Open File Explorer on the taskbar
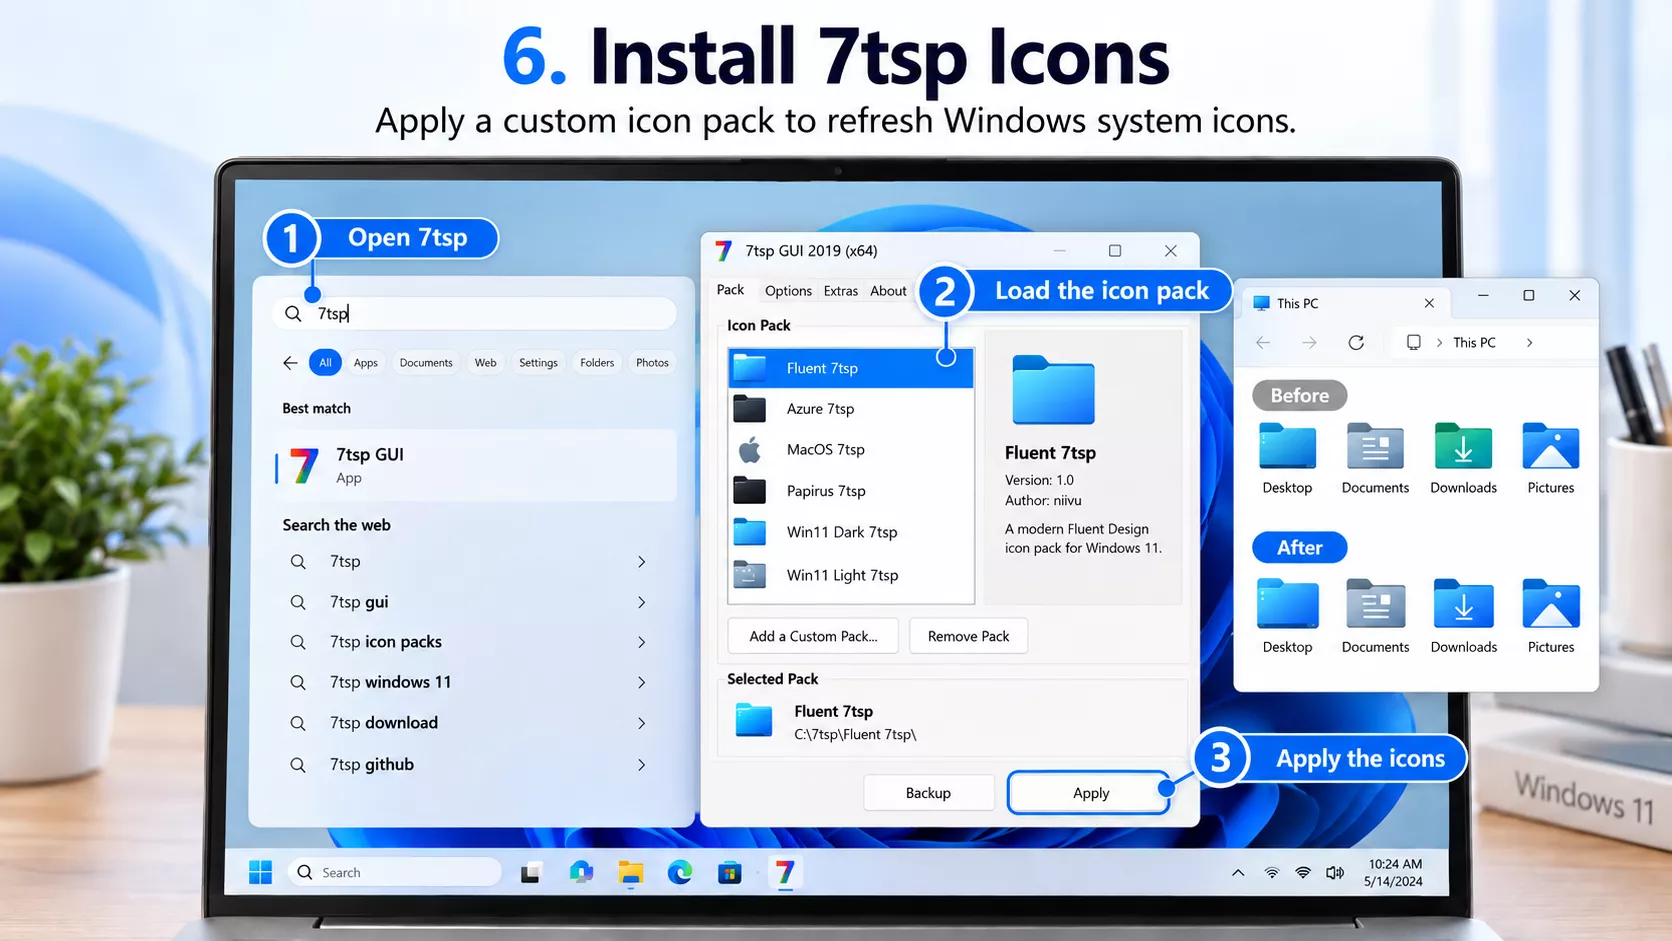The width and height of the screenshot is (1672, 941). [630, 873]
